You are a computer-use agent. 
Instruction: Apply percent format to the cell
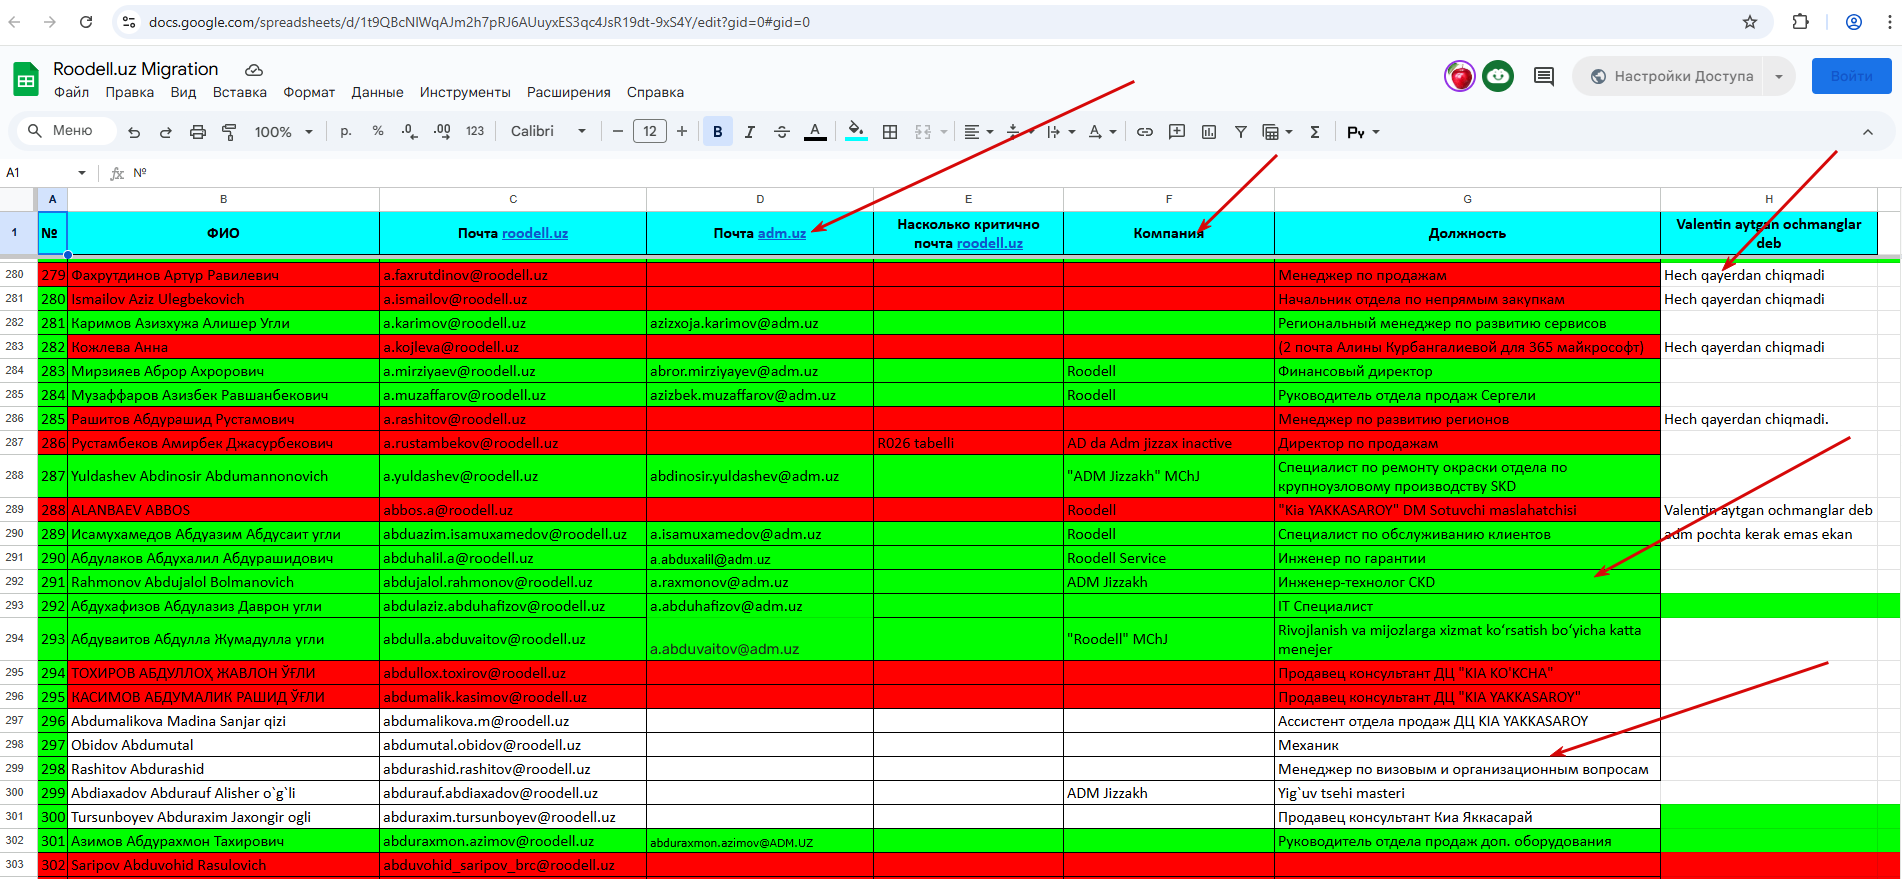click(x=378, y=131)
